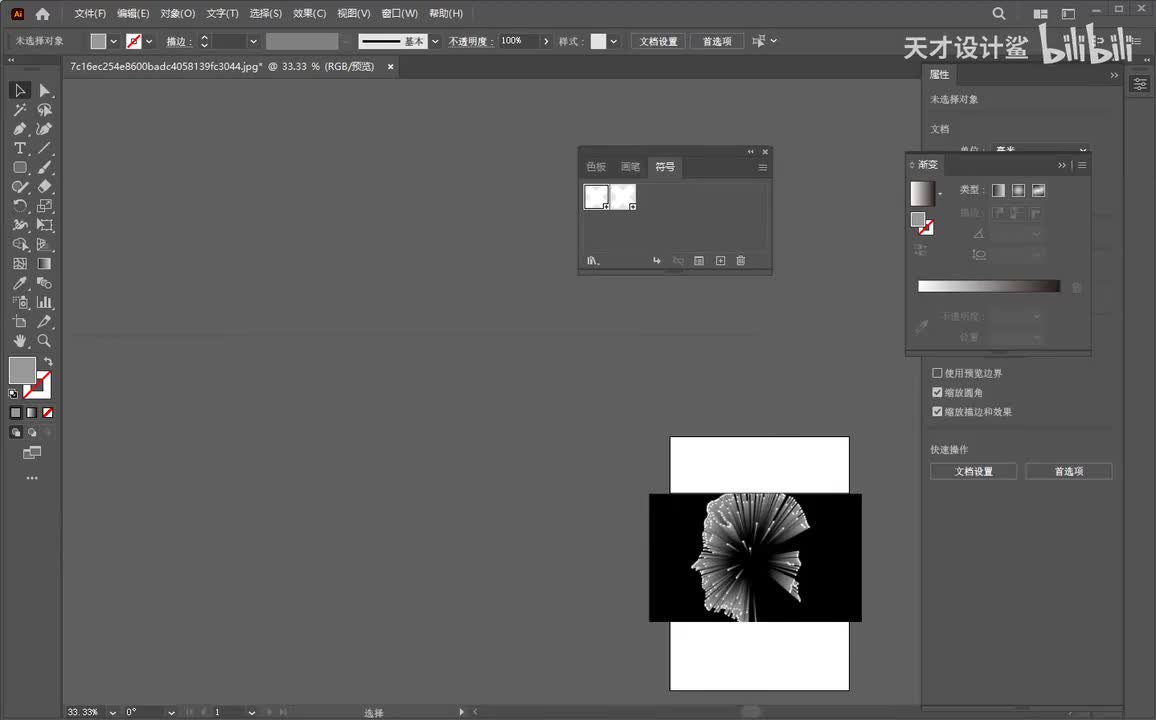The image size is (1156, 720).
Task: Open stroke weight dropdown
Action: (254, 41)
